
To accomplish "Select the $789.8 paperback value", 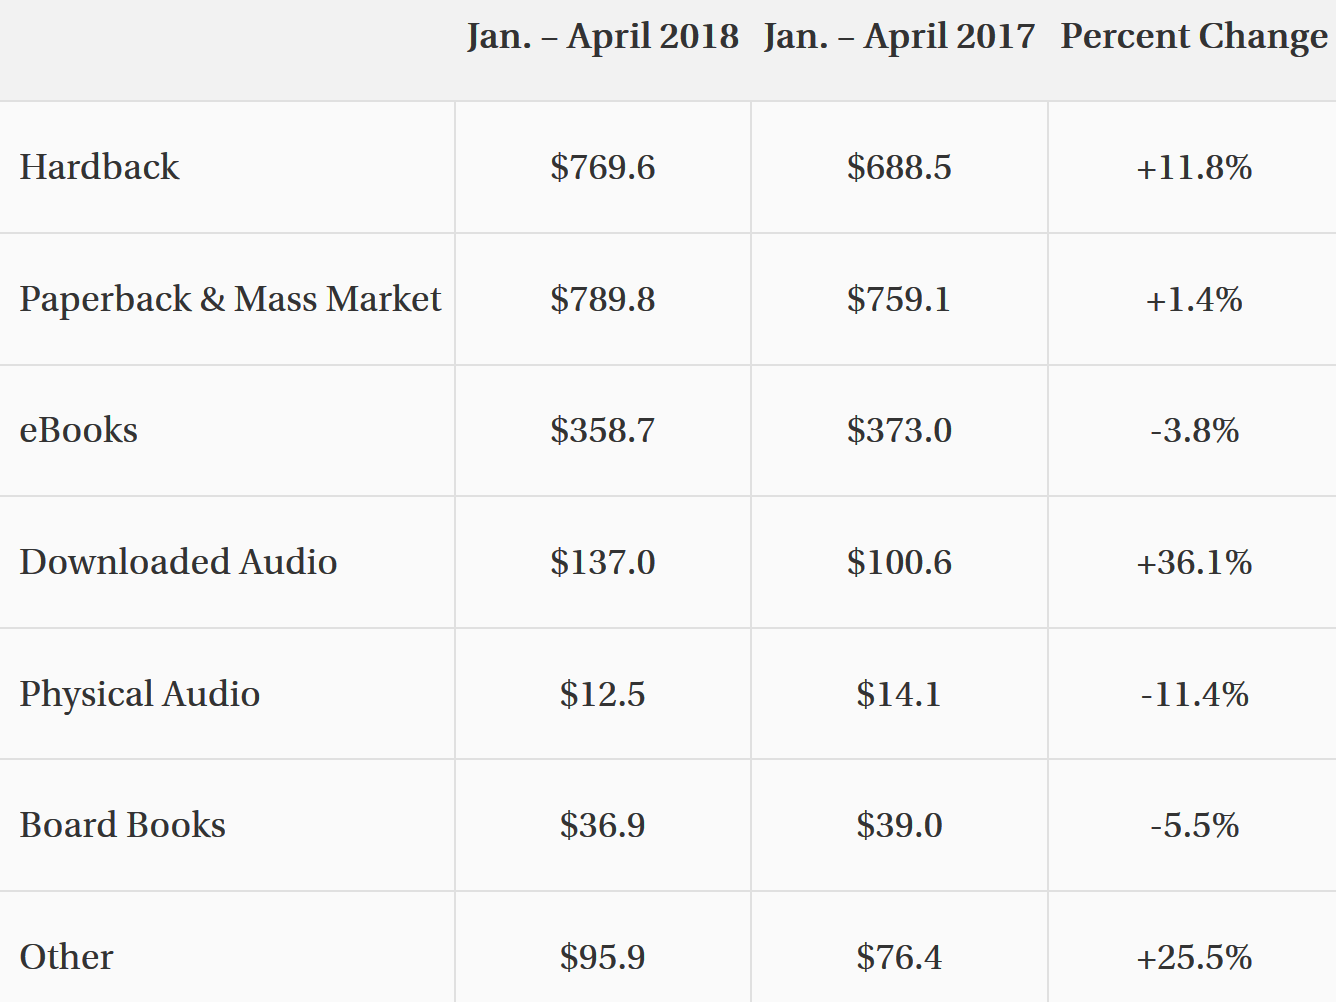I will click(x=603, y=299).
